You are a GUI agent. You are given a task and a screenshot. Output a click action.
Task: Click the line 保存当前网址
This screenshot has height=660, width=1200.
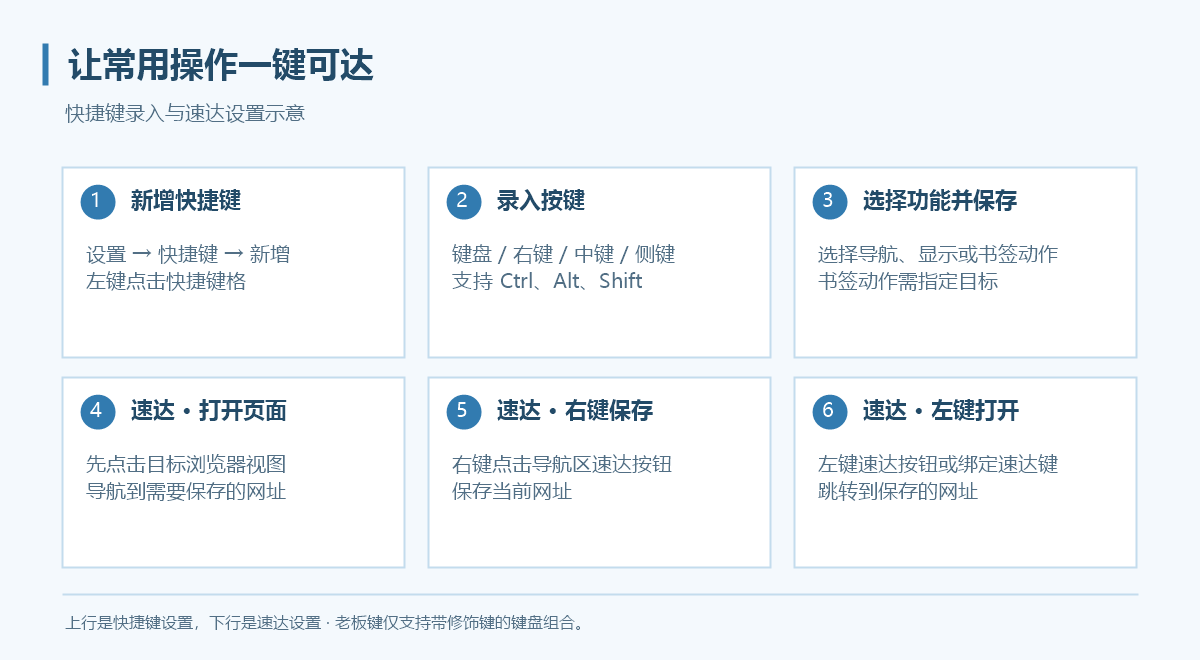point(512,491)
